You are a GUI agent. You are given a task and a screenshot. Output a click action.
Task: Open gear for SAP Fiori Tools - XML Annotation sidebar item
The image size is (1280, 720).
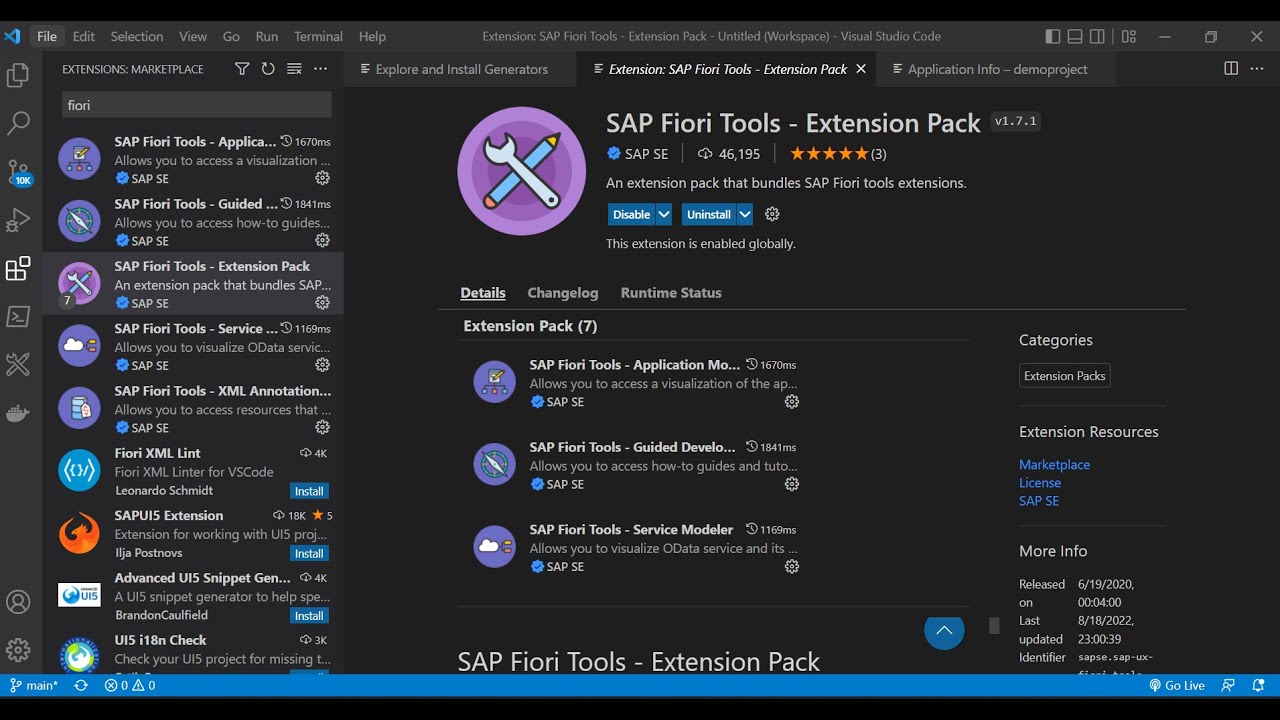[x=322, y=427]
